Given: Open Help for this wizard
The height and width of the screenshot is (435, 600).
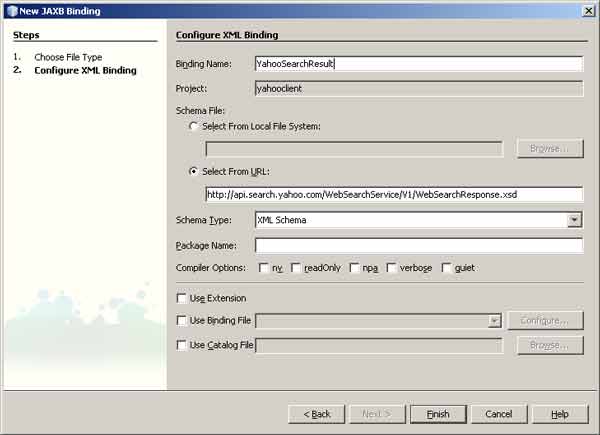Looking at the screenshot, I should click(560, 414).
